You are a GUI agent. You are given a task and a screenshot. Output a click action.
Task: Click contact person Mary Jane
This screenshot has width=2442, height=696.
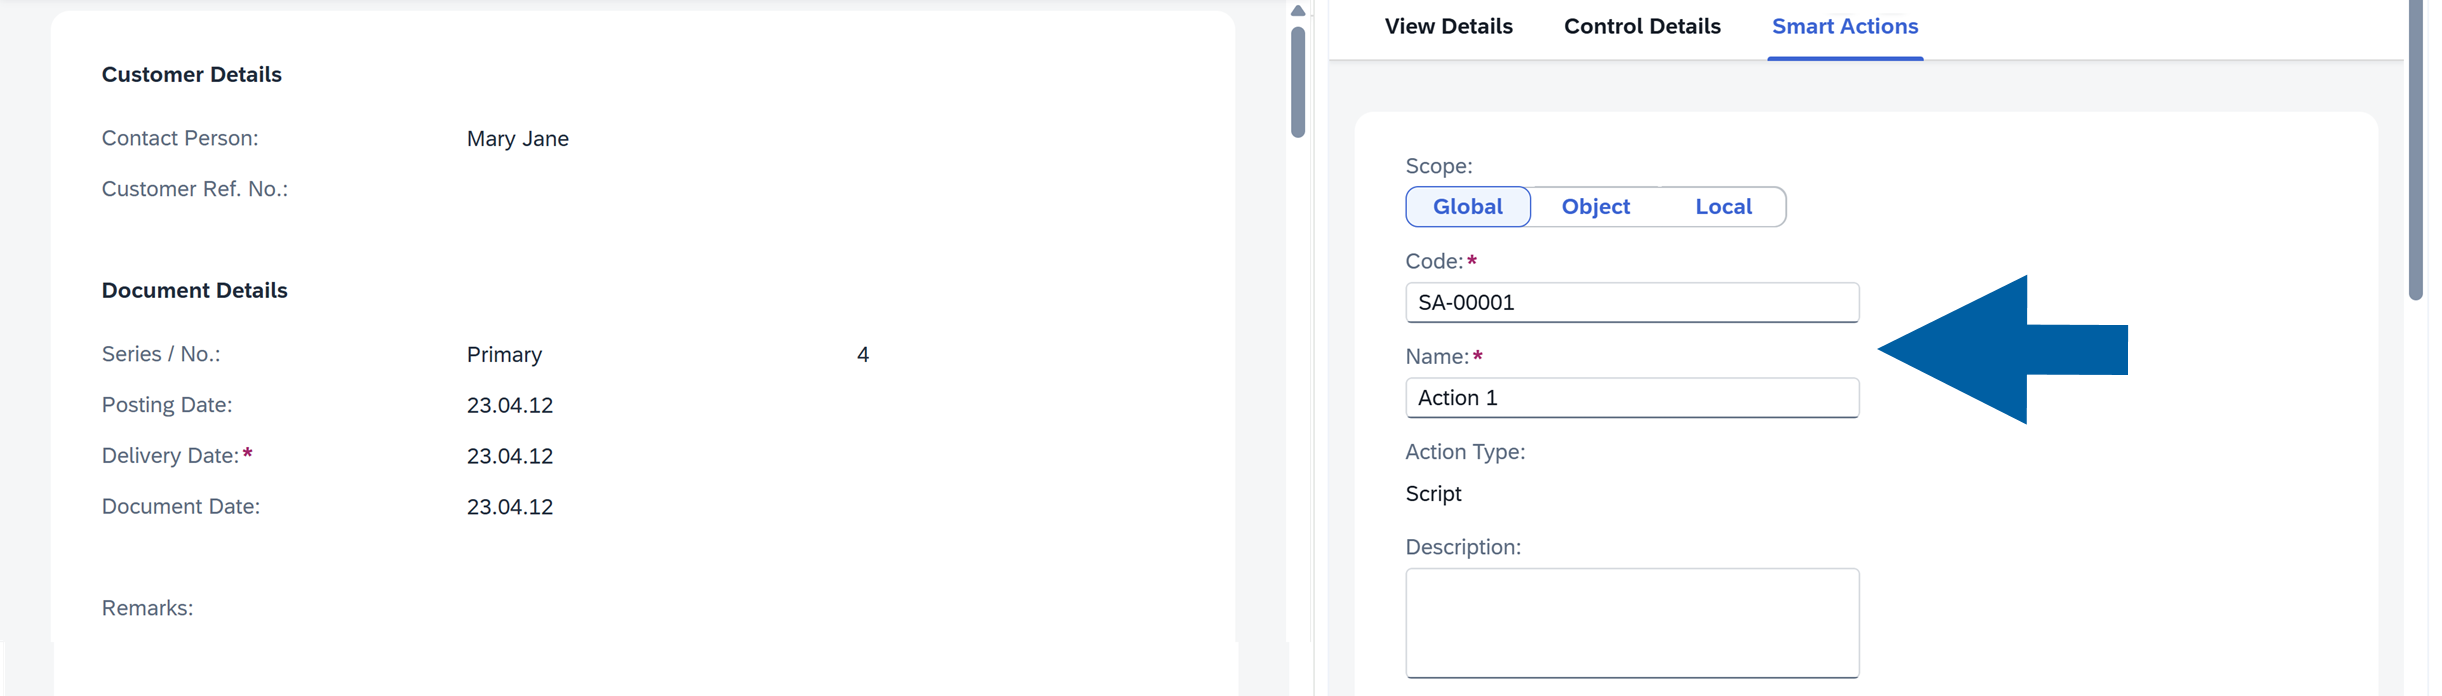[x=518, y=139]
